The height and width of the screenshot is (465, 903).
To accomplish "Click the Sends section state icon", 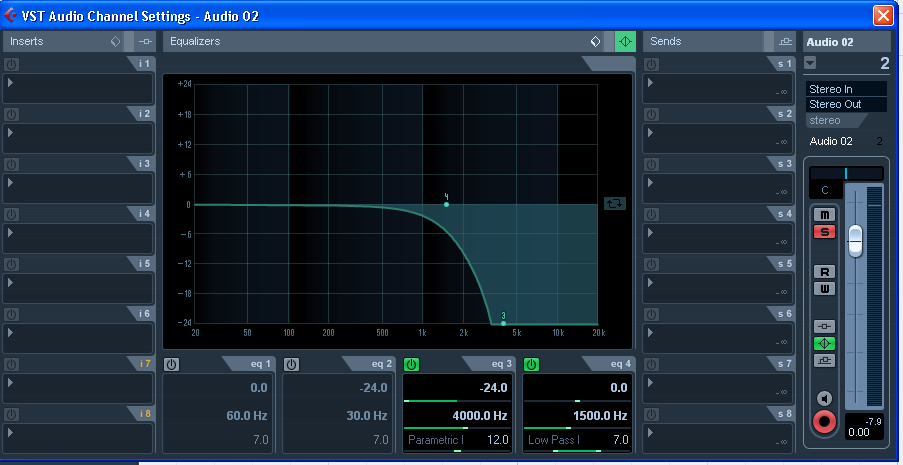I will pyautogui.click(x=785, y=41).
